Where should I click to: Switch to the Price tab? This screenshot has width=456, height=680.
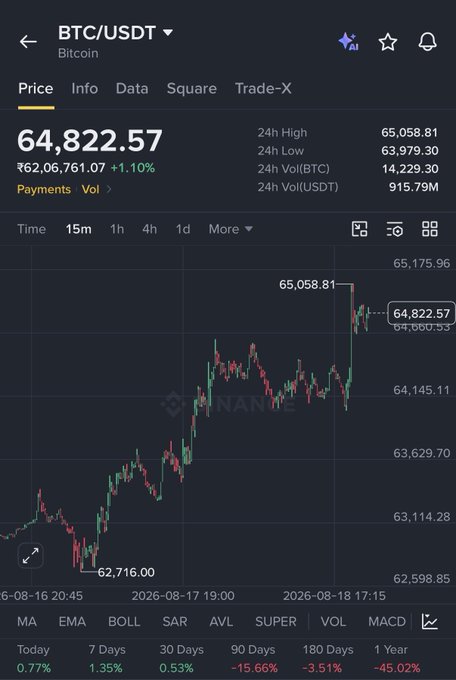coord(36,88)
